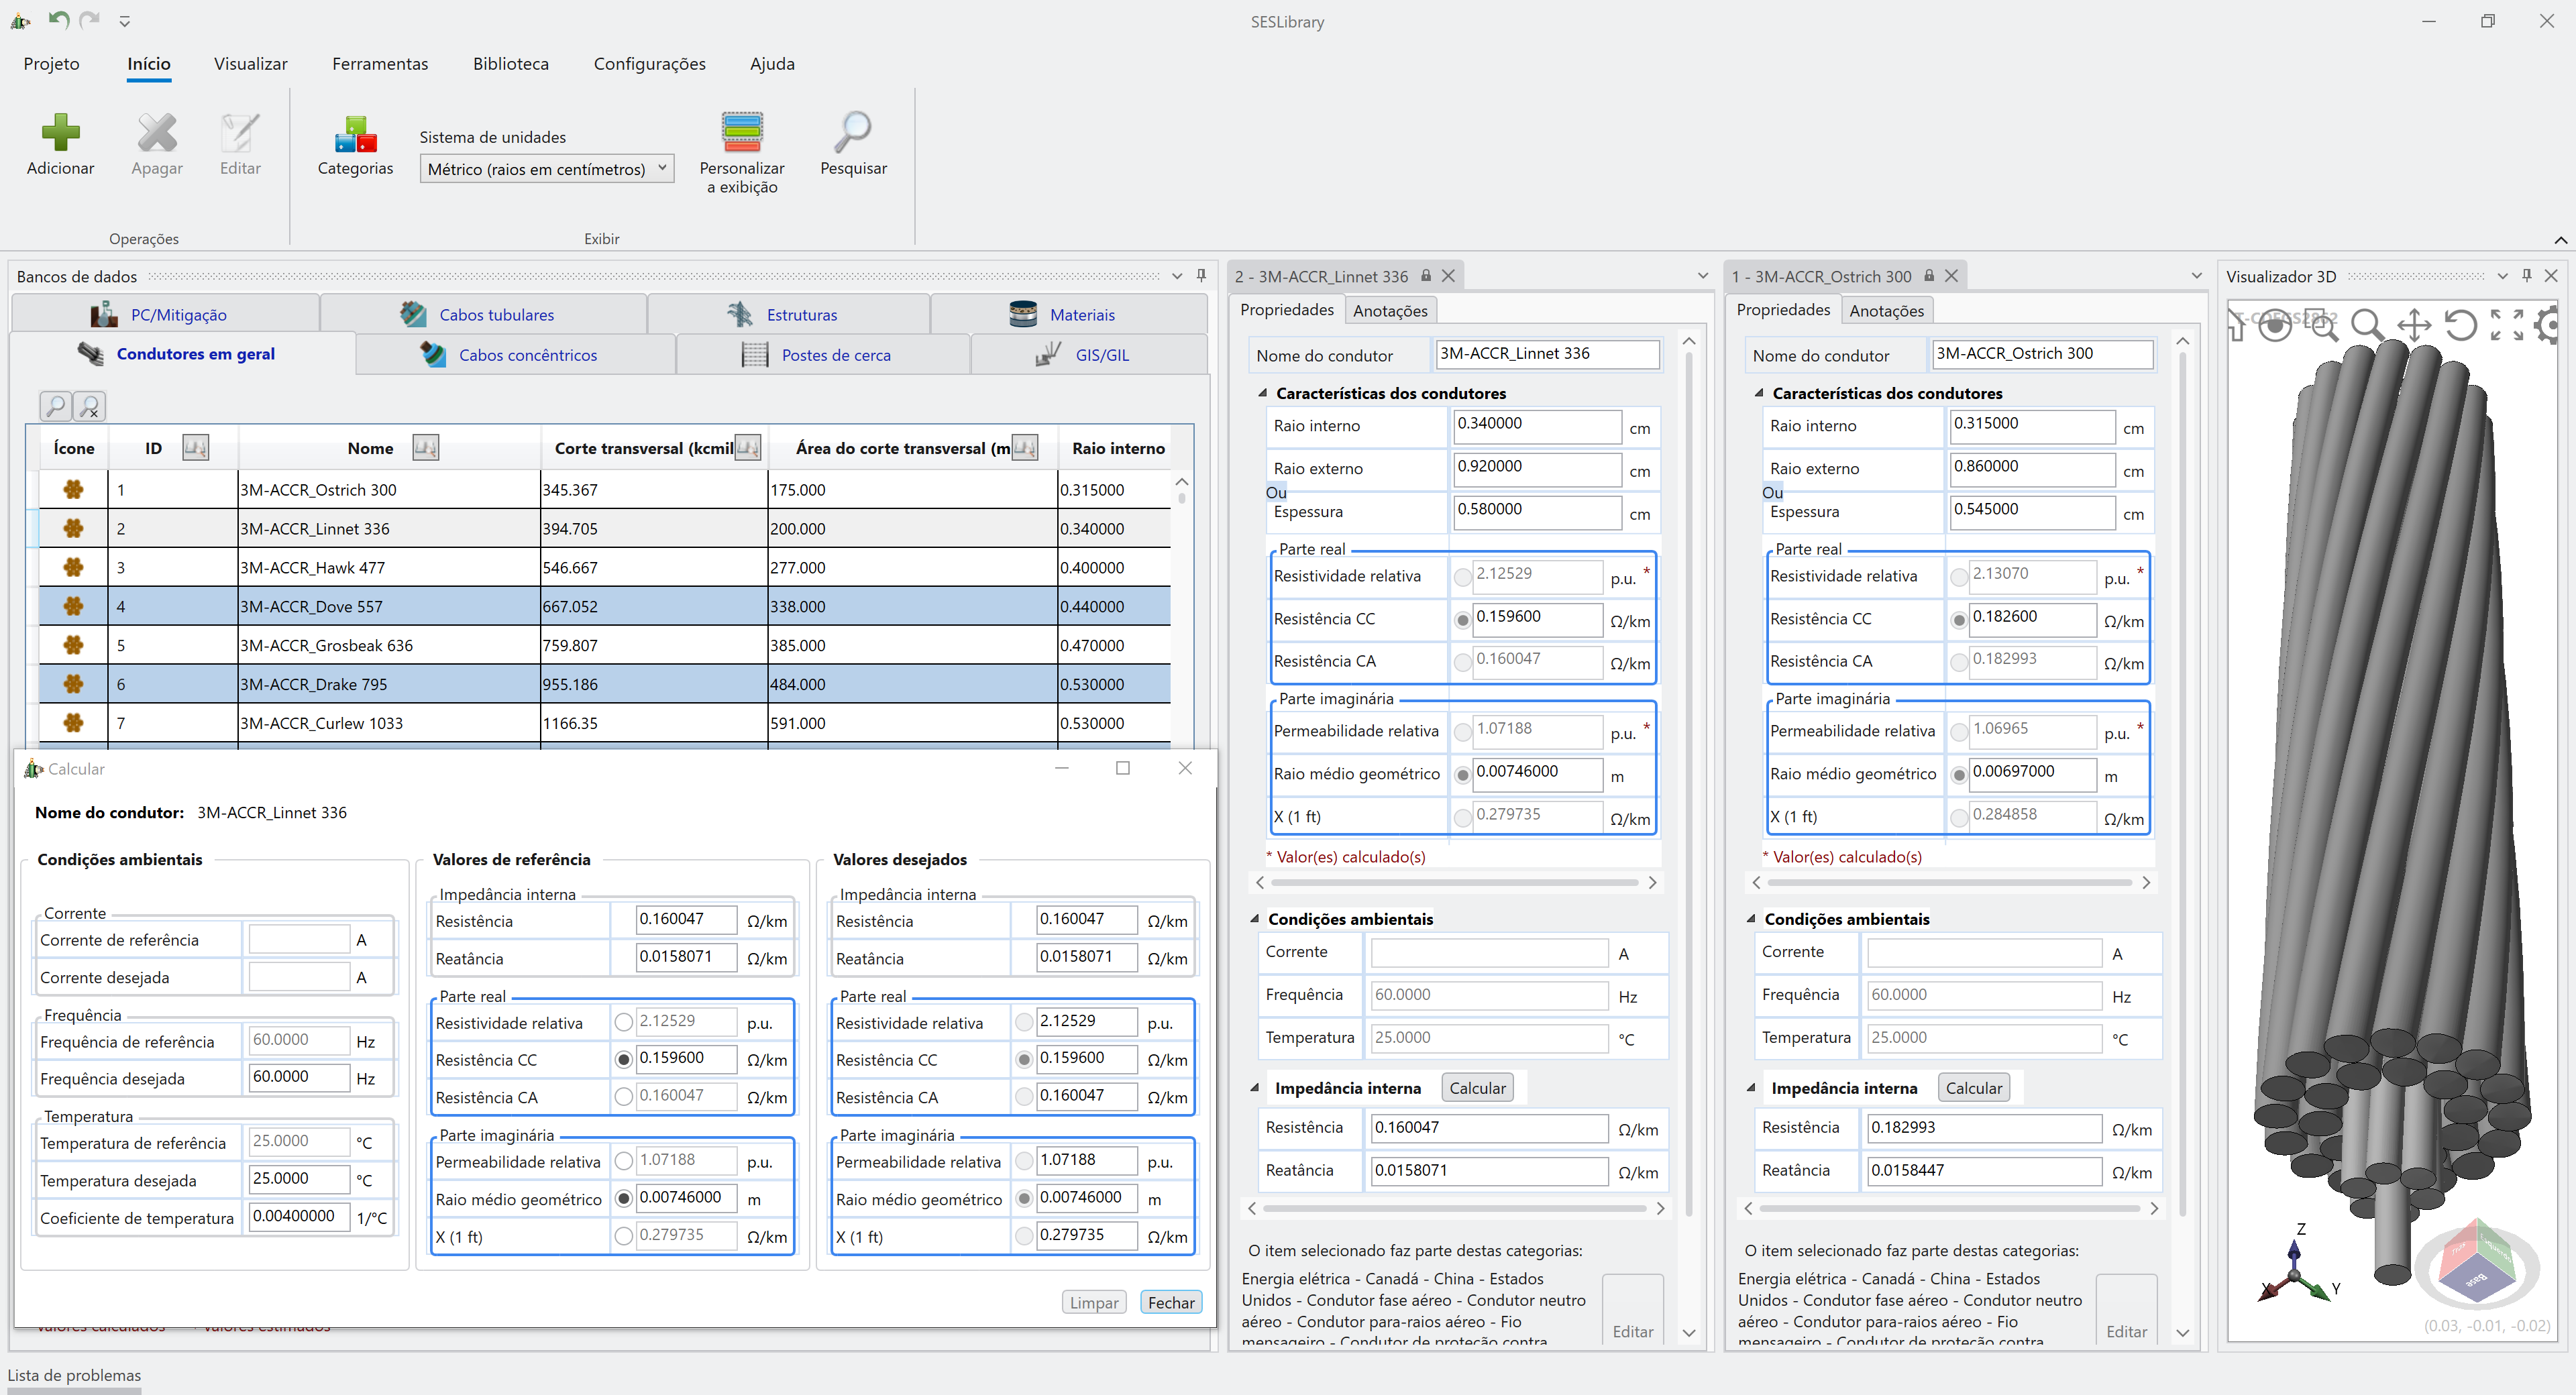Viewport: 2576px width, 1395px height.
Task: Click the fit-to-view arrows icon in 3D viewer
Action: pos(2507,324)
